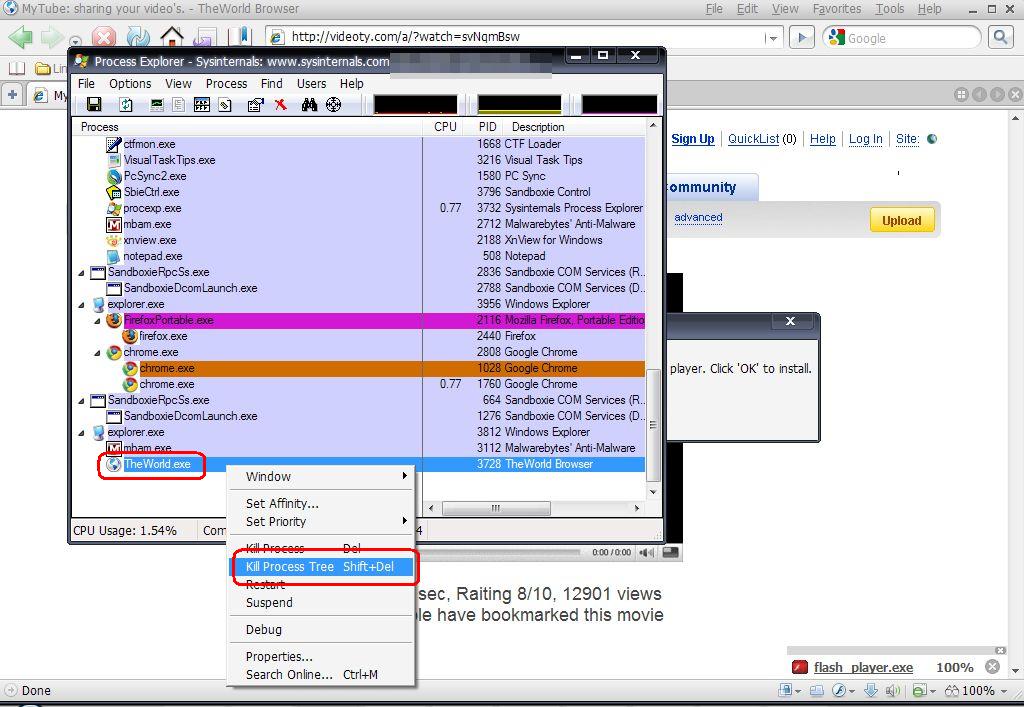Click the Sign Up link

693,139
